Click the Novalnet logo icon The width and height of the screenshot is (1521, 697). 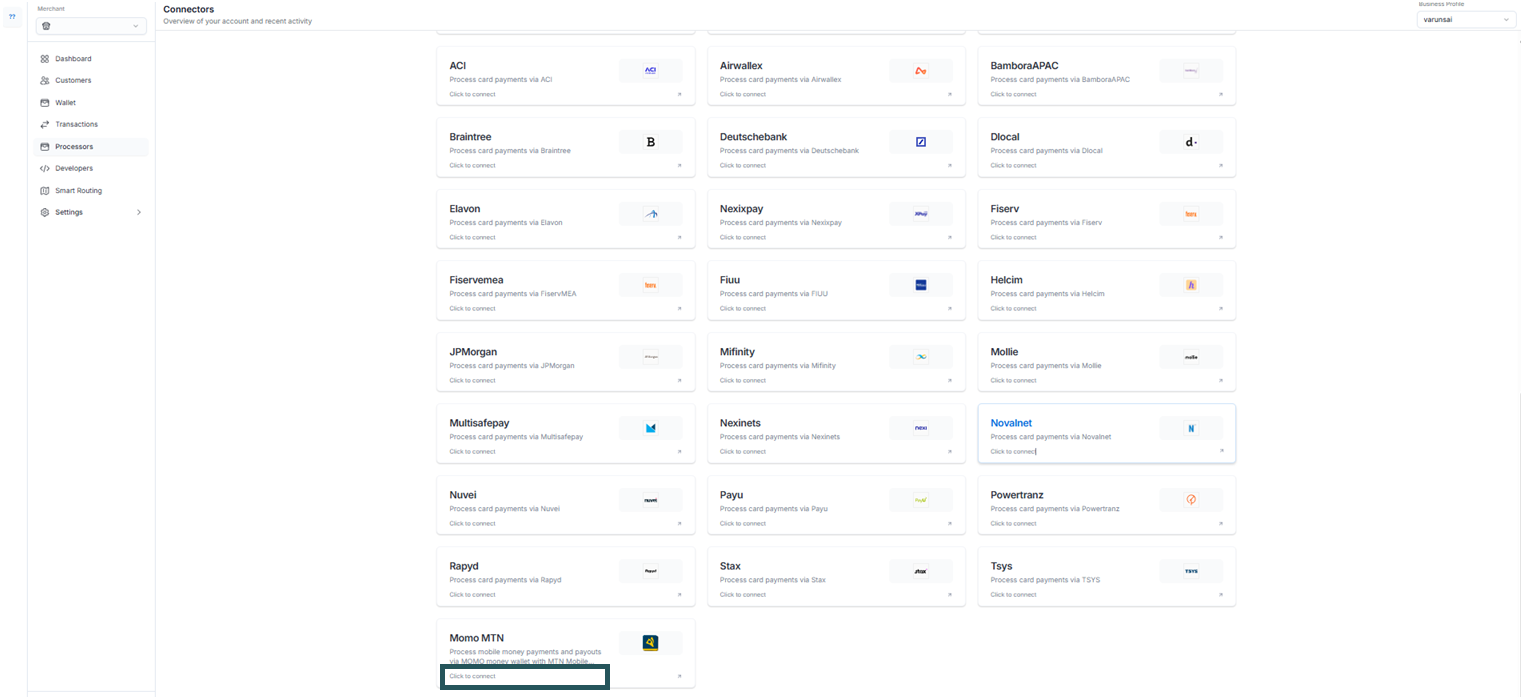pos(1191,428)
